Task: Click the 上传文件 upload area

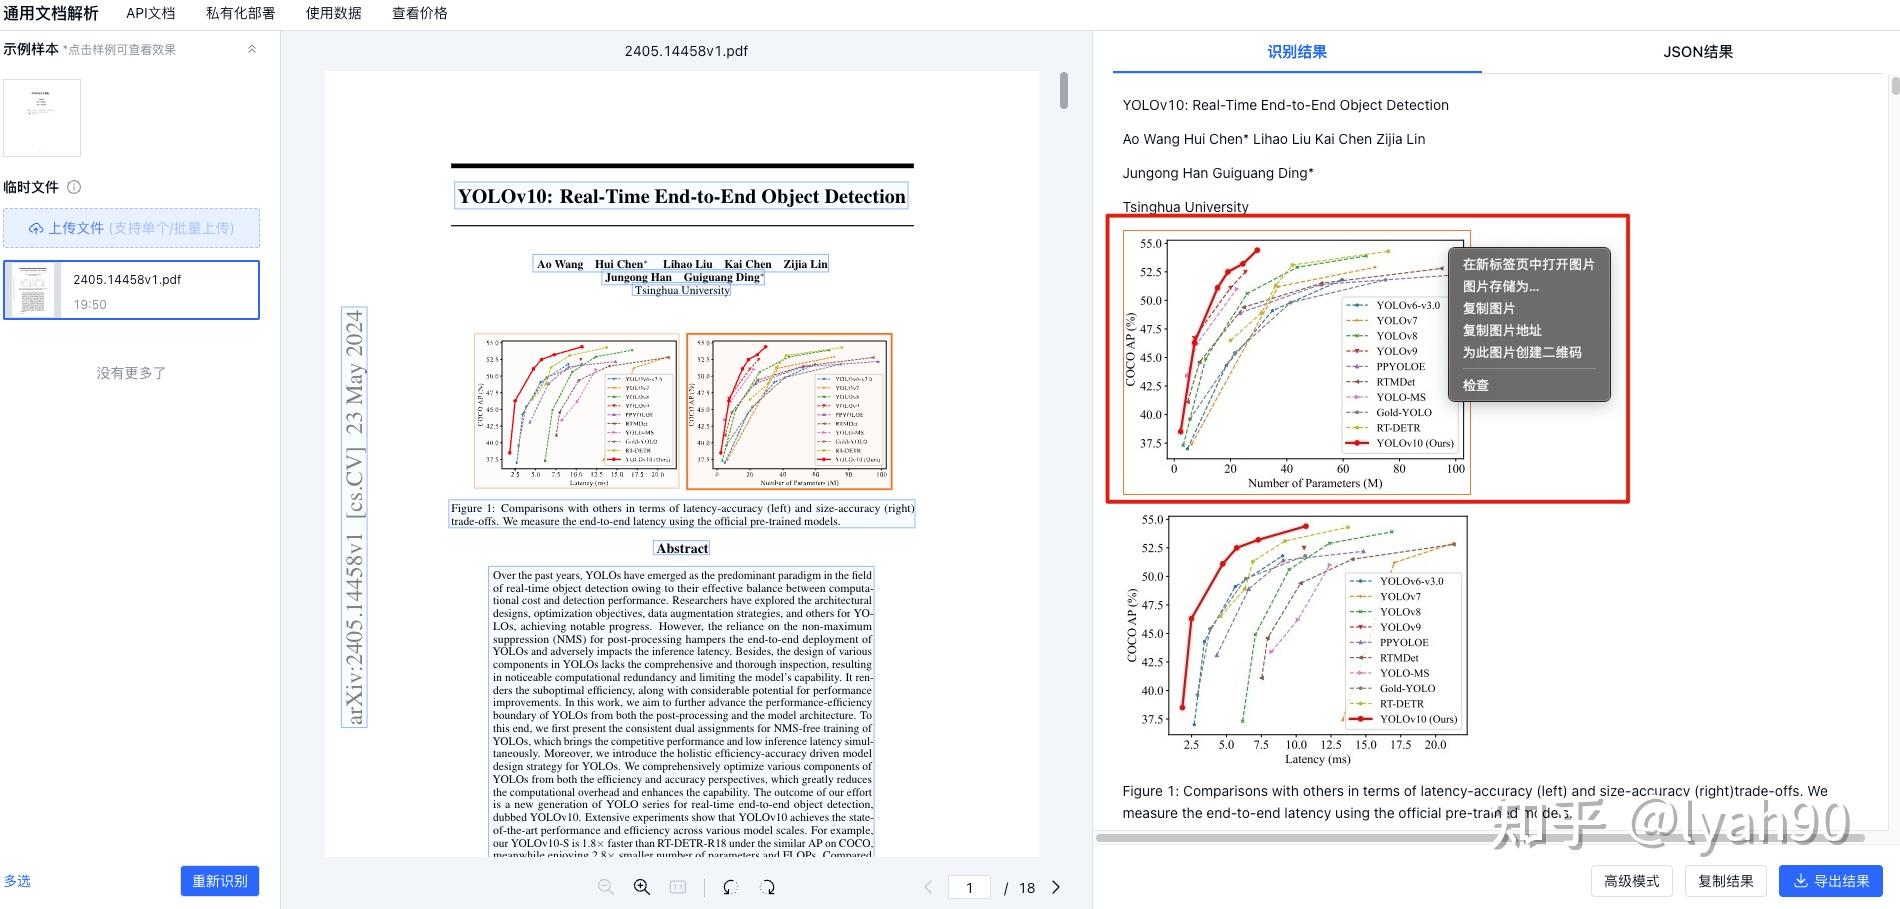Action: (132, 228)
